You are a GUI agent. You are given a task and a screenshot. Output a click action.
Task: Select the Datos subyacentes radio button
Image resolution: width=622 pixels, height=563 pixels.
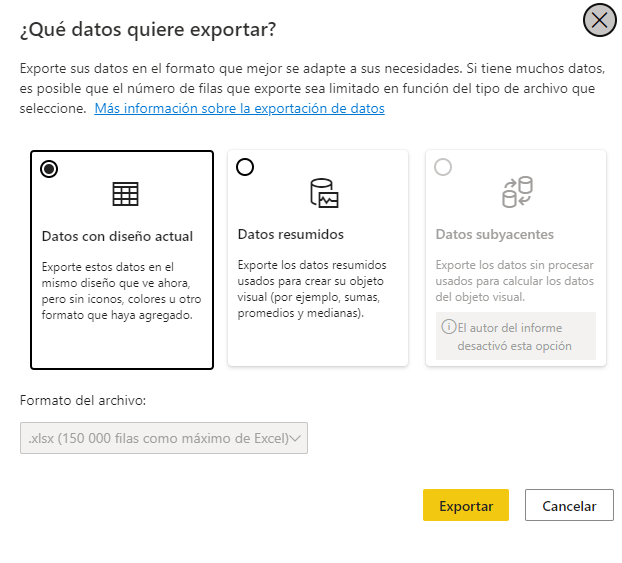443,167
